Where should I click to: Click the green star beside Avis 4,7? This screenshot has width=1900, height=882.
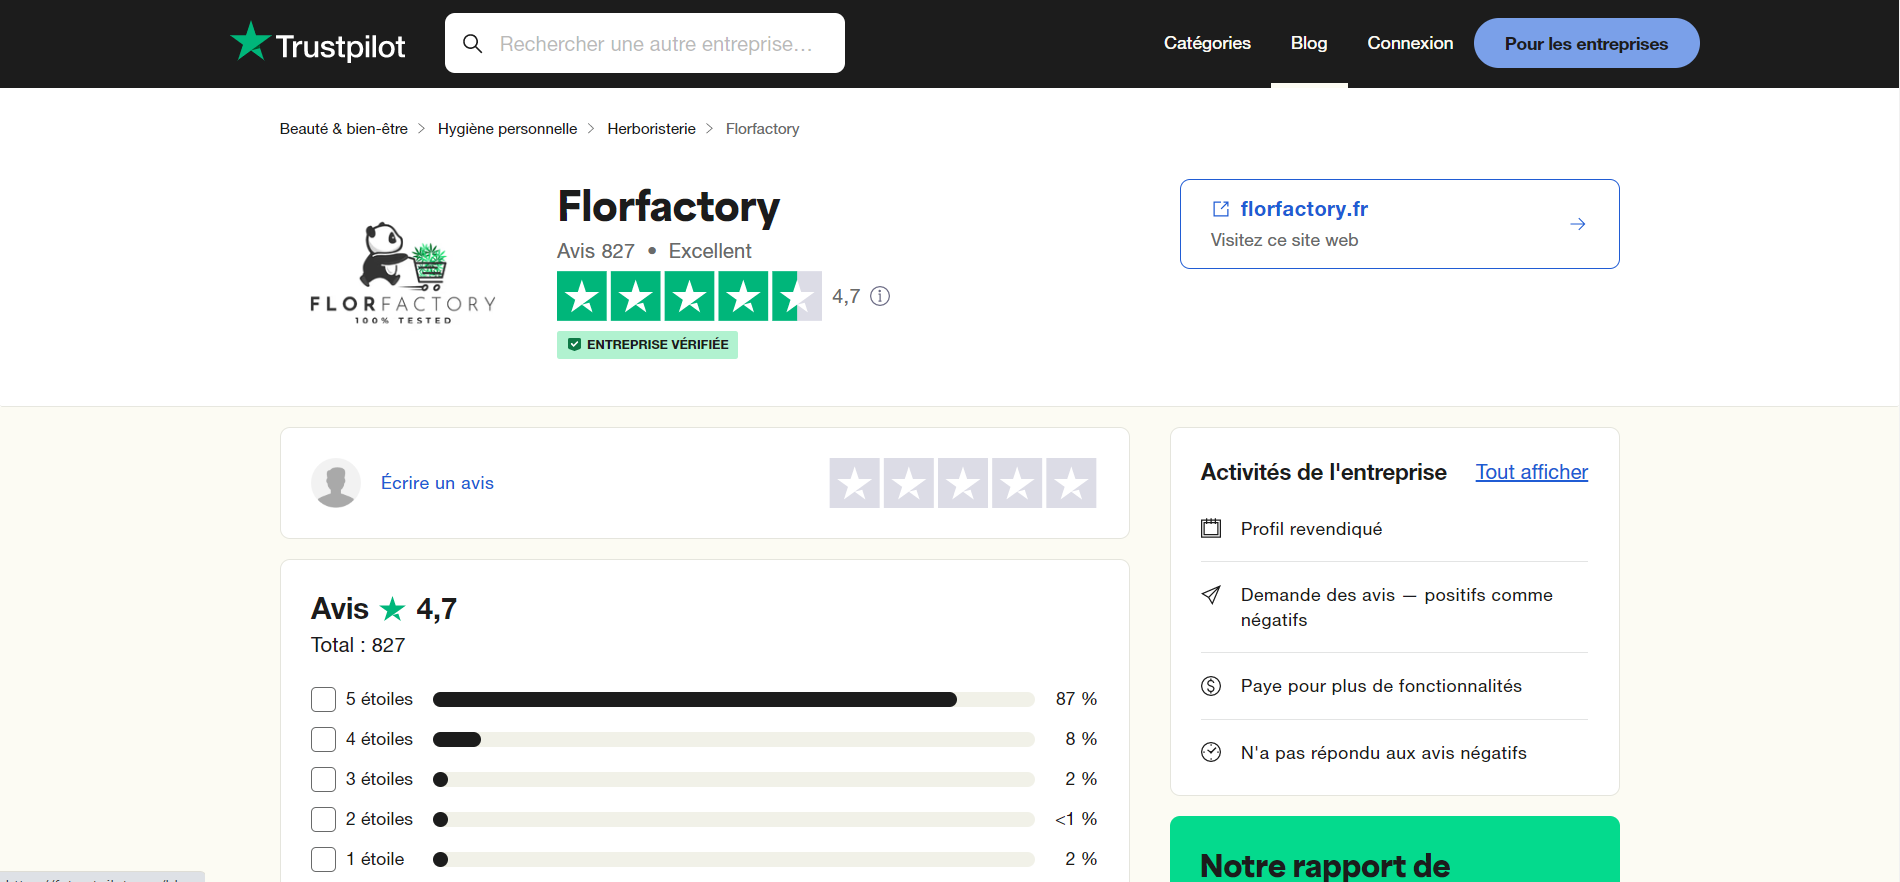tap(393, 608)
